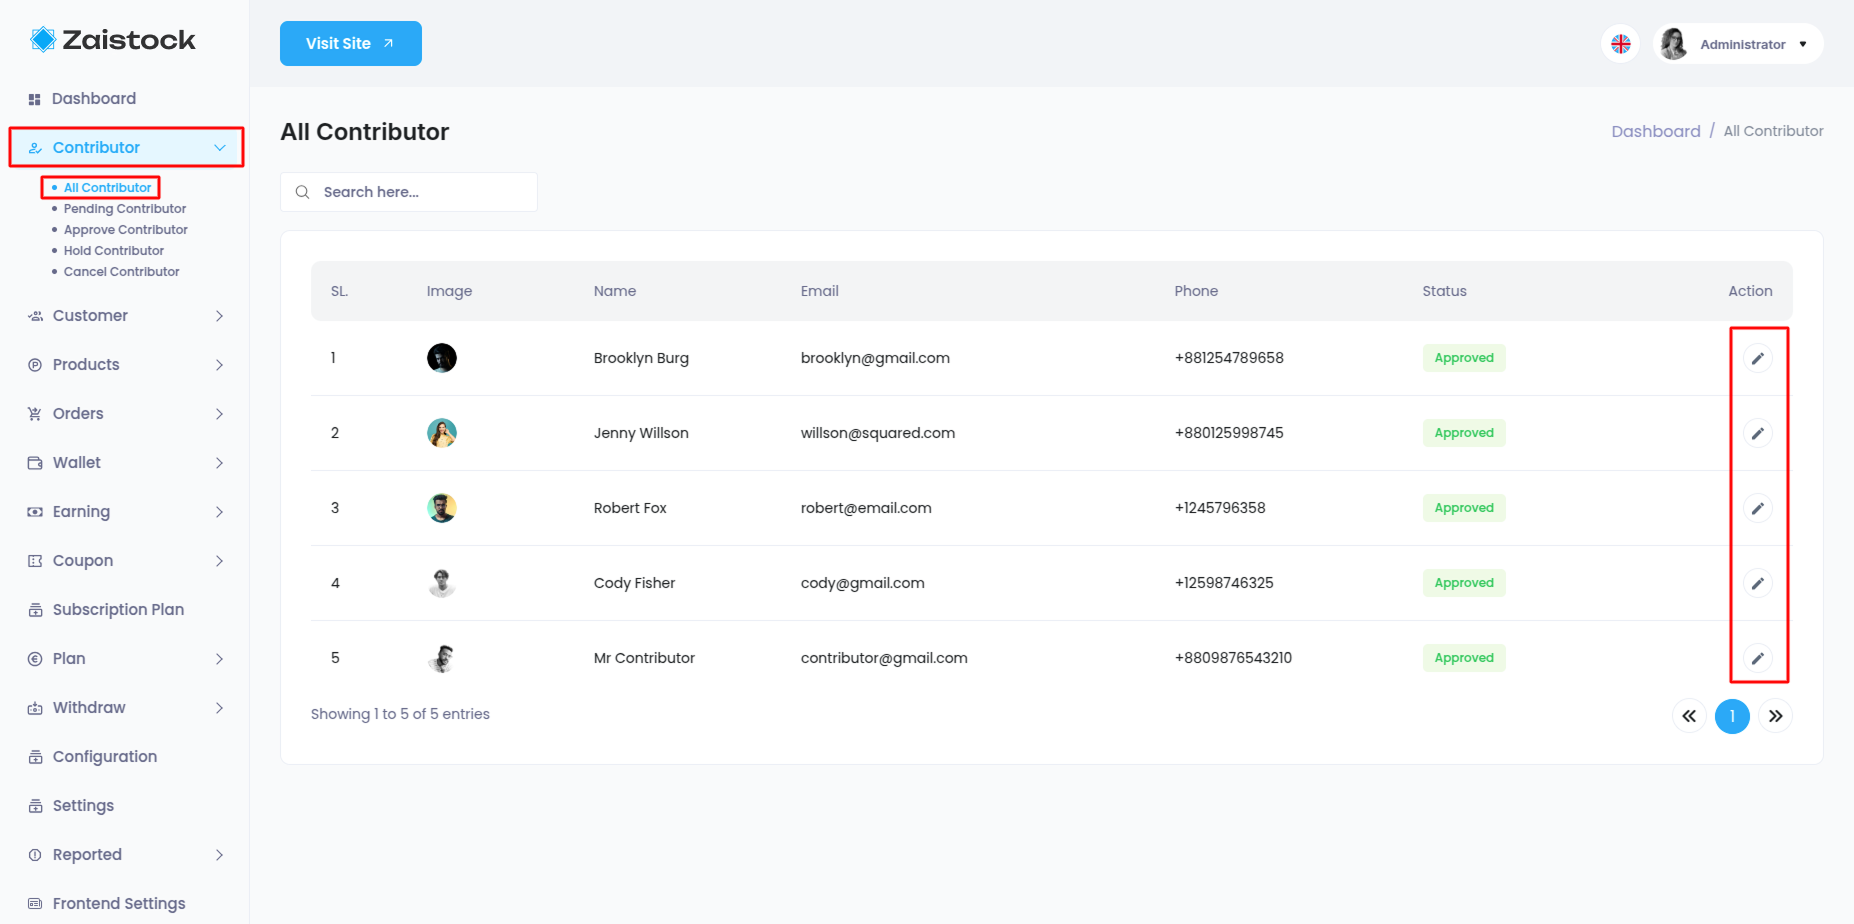This screenshot has height=924, width=1854.
Task: Click the Dashboard breadcrumb link
Action: click(x=1656, y=131)
